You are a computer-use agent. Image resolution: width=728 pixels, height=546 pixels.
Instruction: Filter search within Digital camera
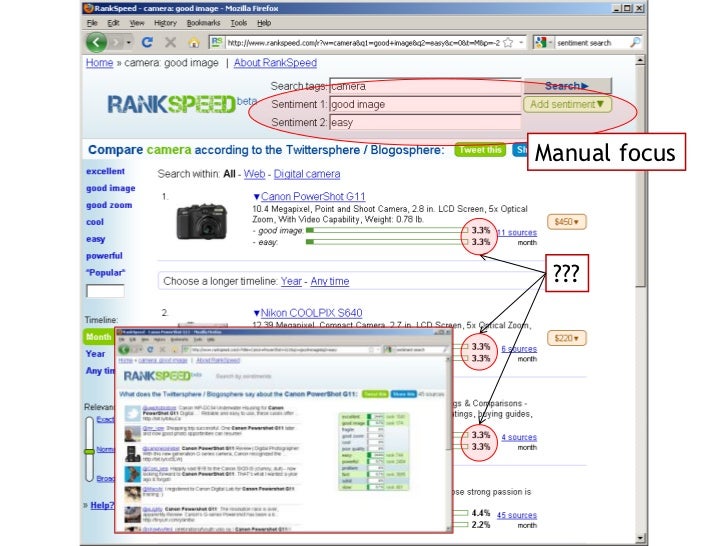click(x=307, y=174)
